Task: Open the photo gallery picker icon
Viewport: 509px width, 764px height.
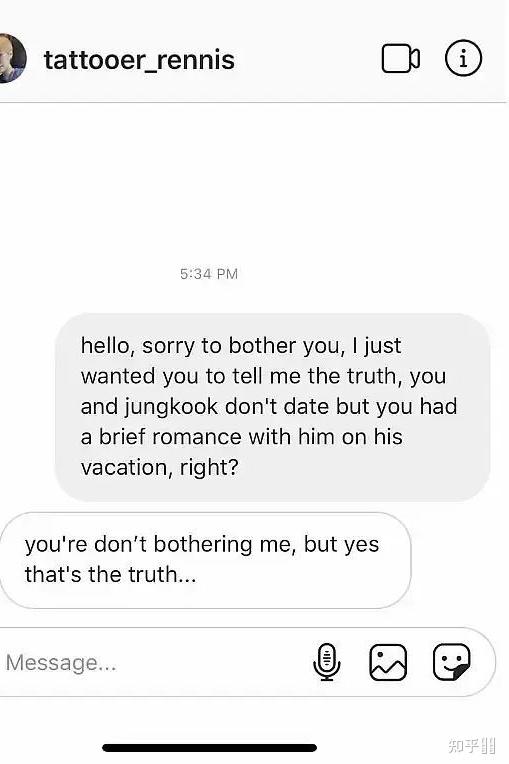Action: pyautogui.click(x=388, y=662)
